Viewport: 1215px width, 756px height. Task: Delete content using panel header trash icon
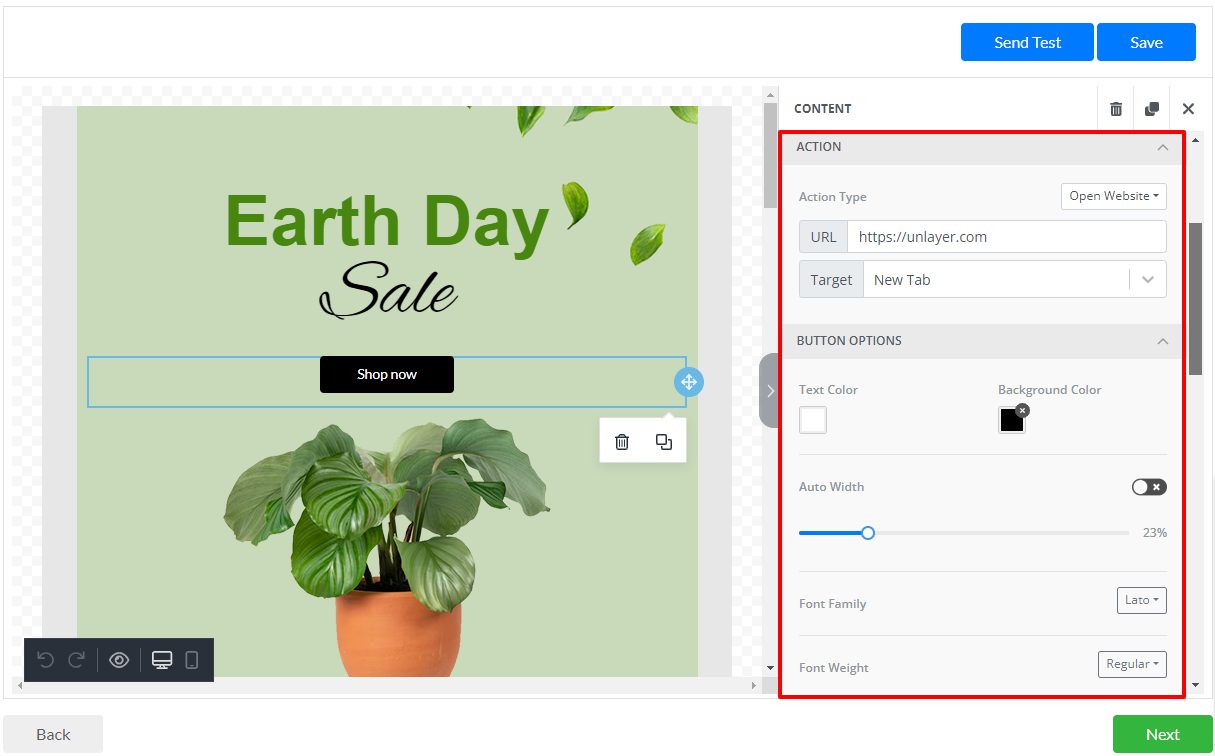coord(1116,109)
